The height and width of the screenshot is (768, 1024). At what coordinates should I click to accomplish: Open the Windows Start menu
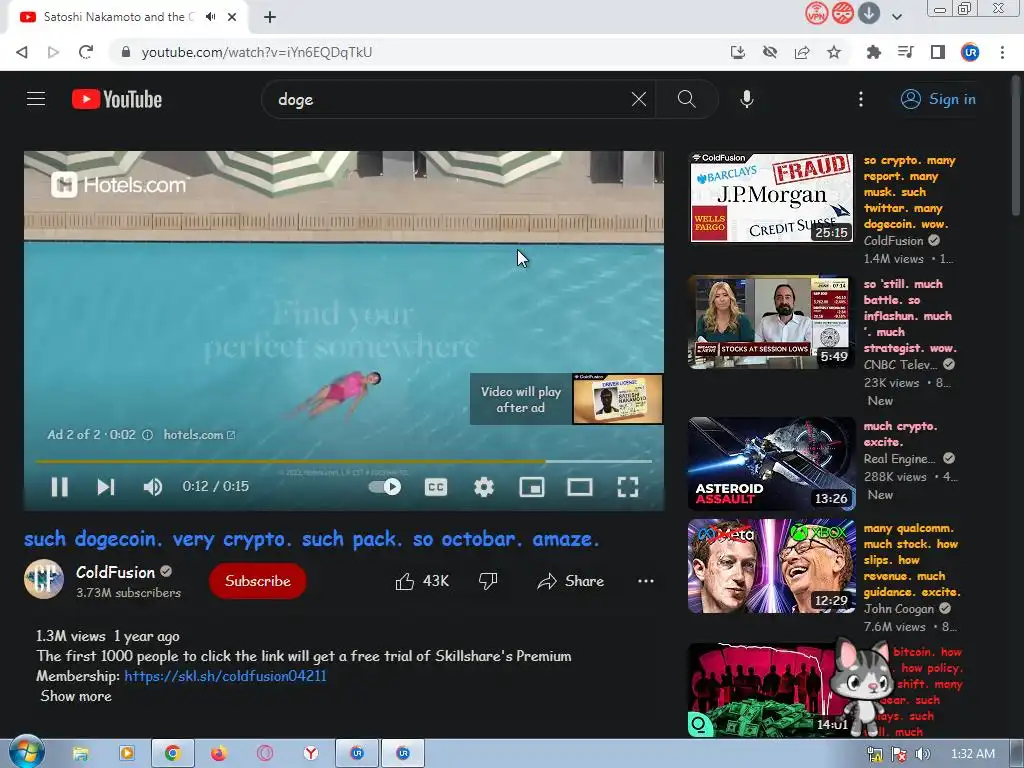[26, 752]
